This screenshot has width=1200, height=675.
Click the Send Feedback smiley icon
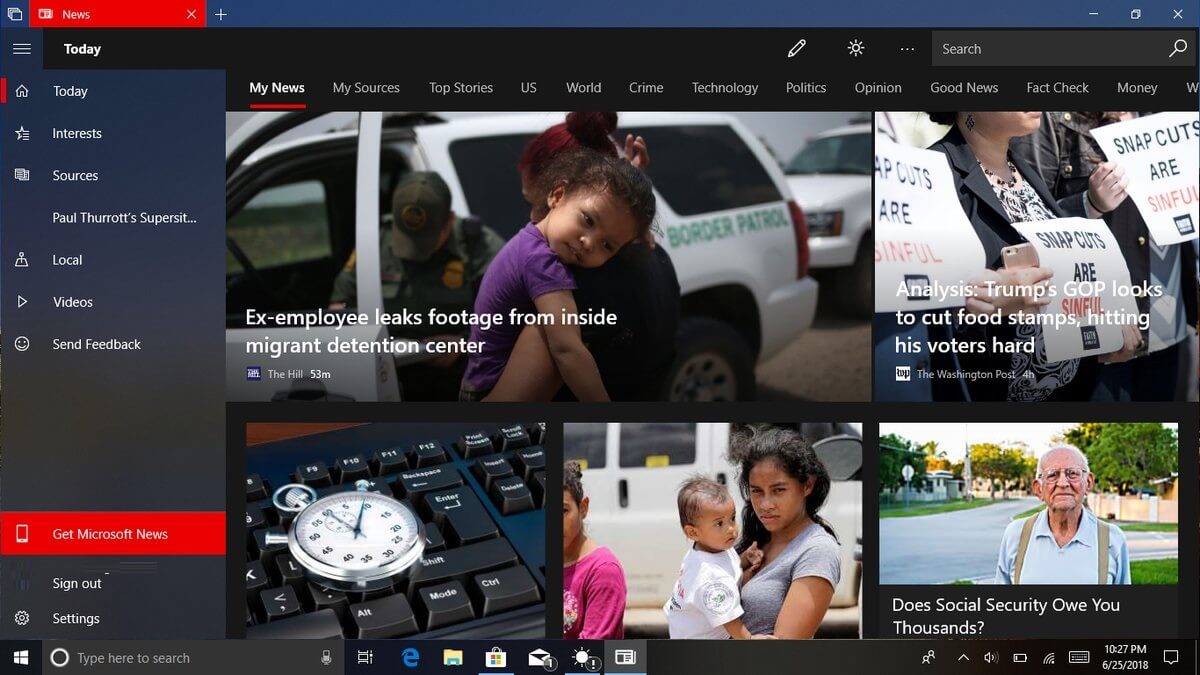(x=22, y=344)
